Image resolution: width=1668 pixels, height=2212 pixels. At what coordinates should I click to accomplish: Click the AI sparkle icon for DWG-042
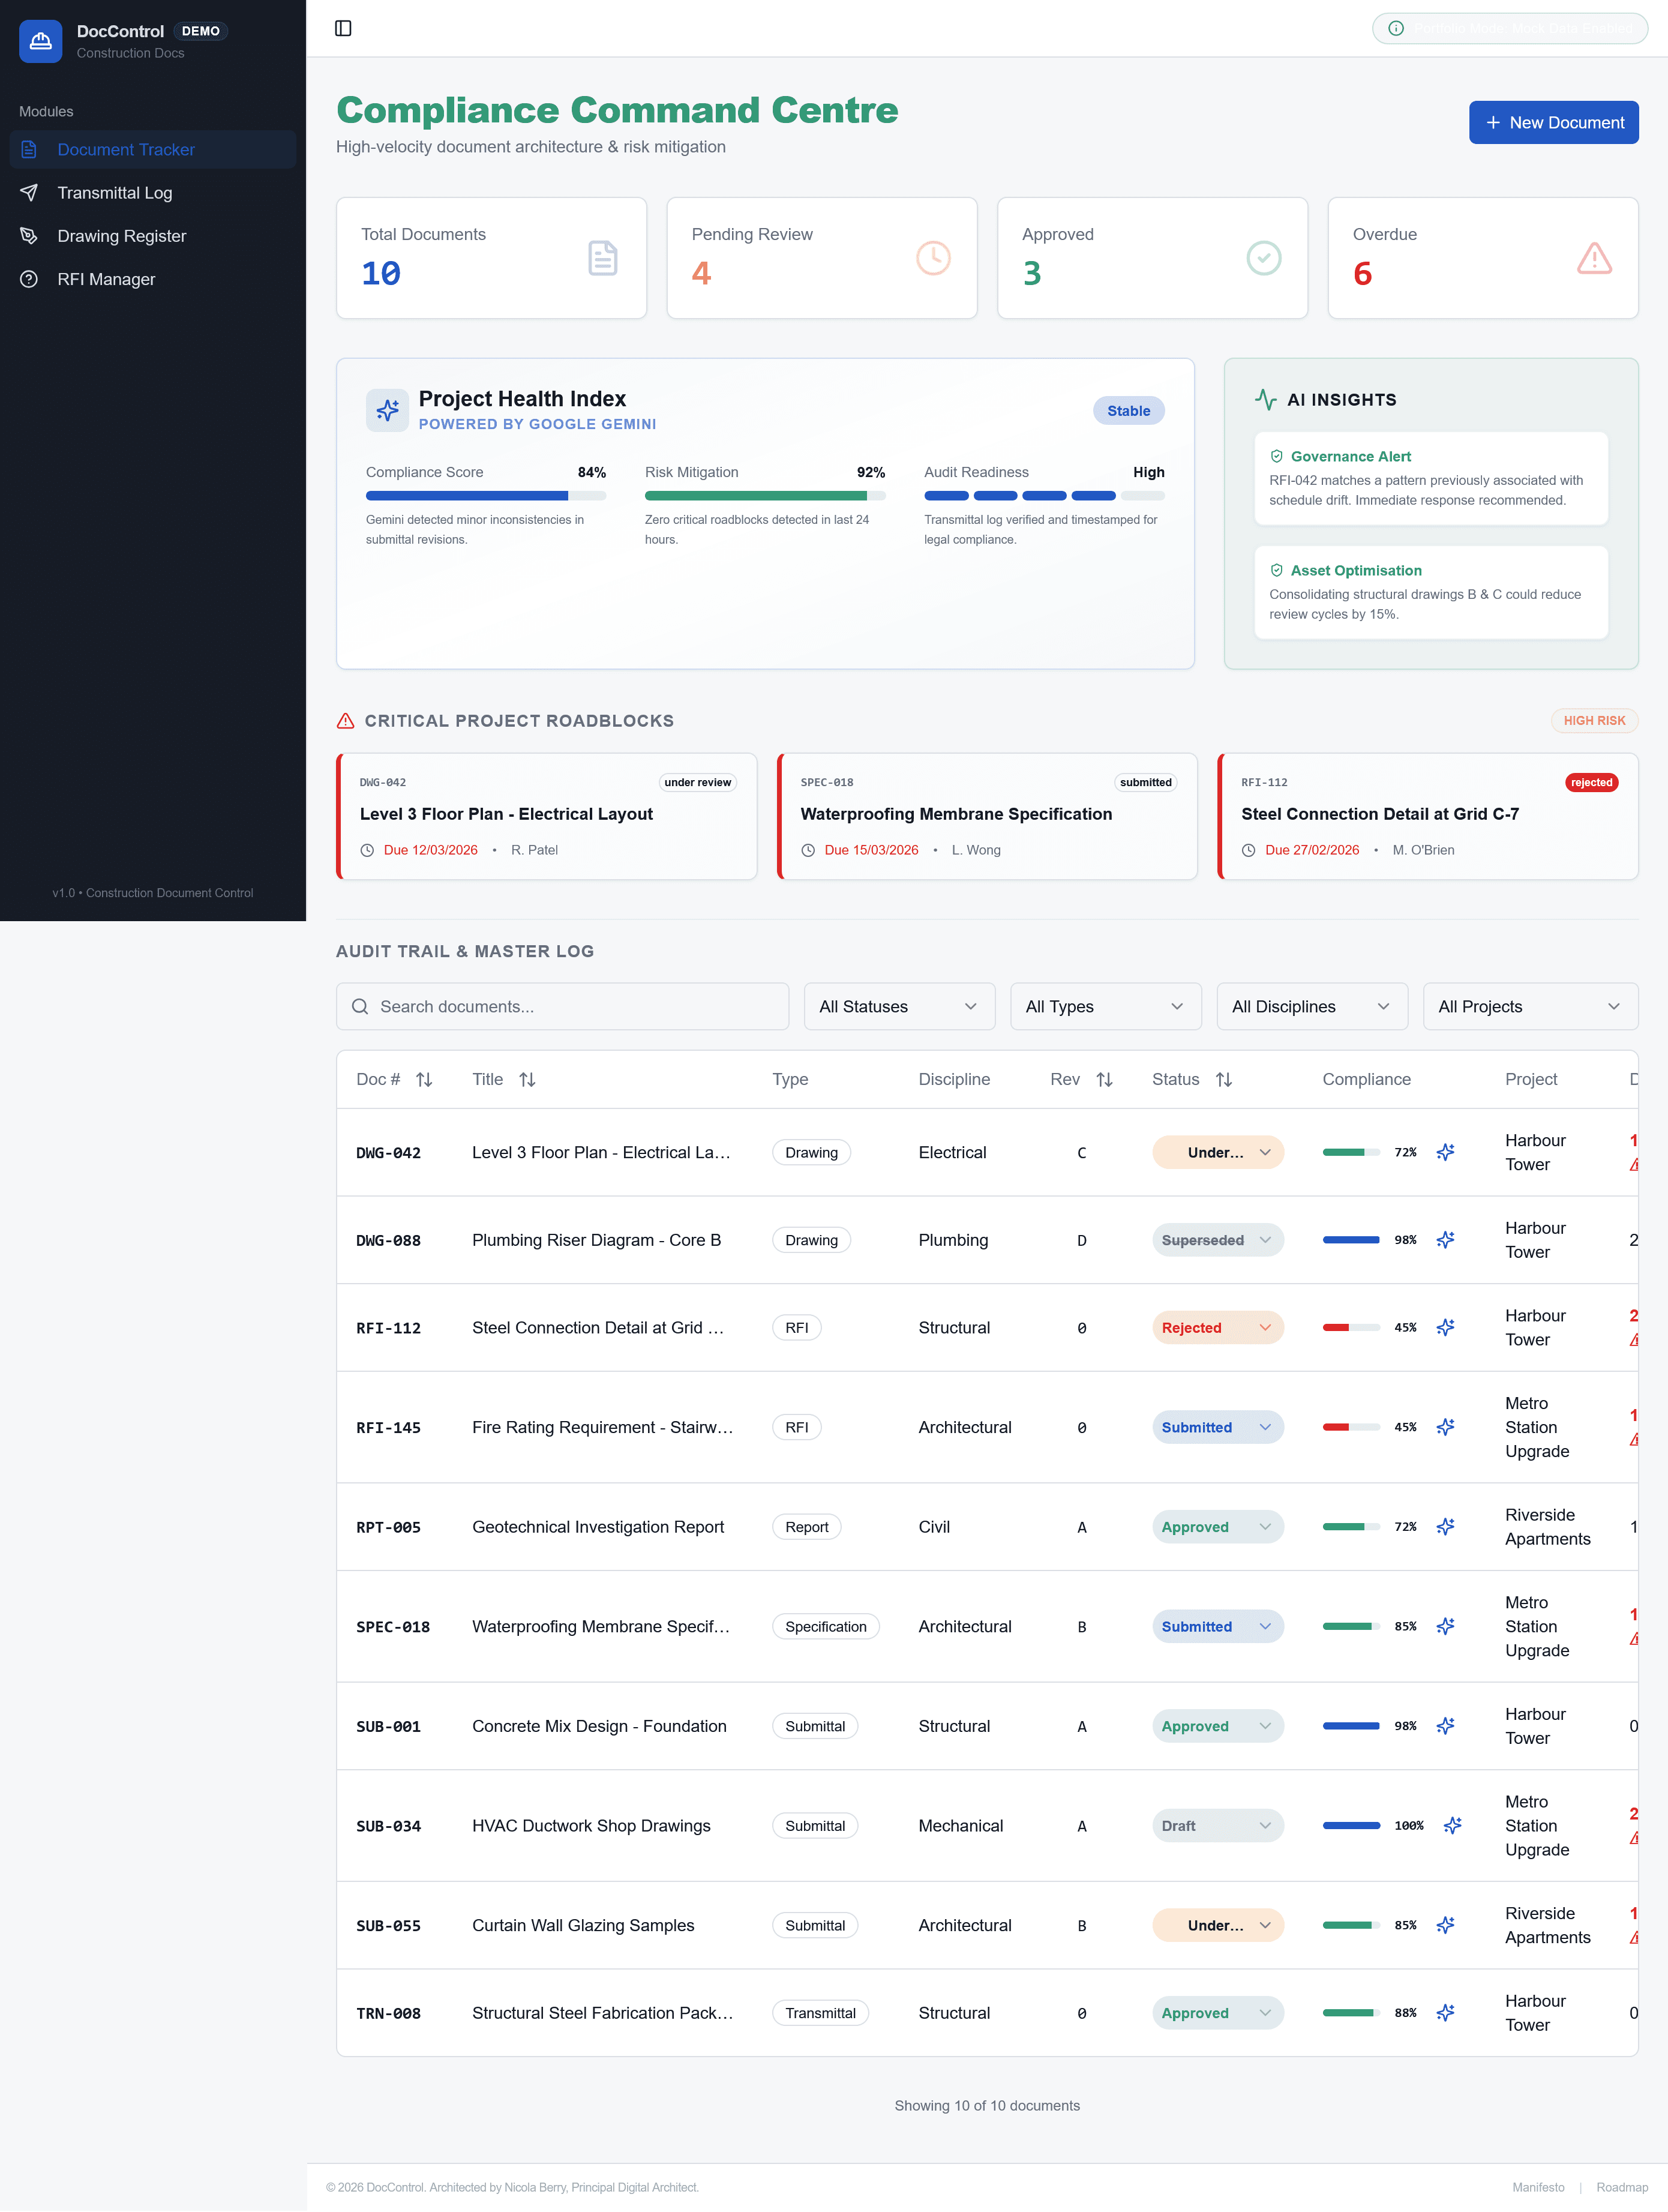tap(1445, 1152)
